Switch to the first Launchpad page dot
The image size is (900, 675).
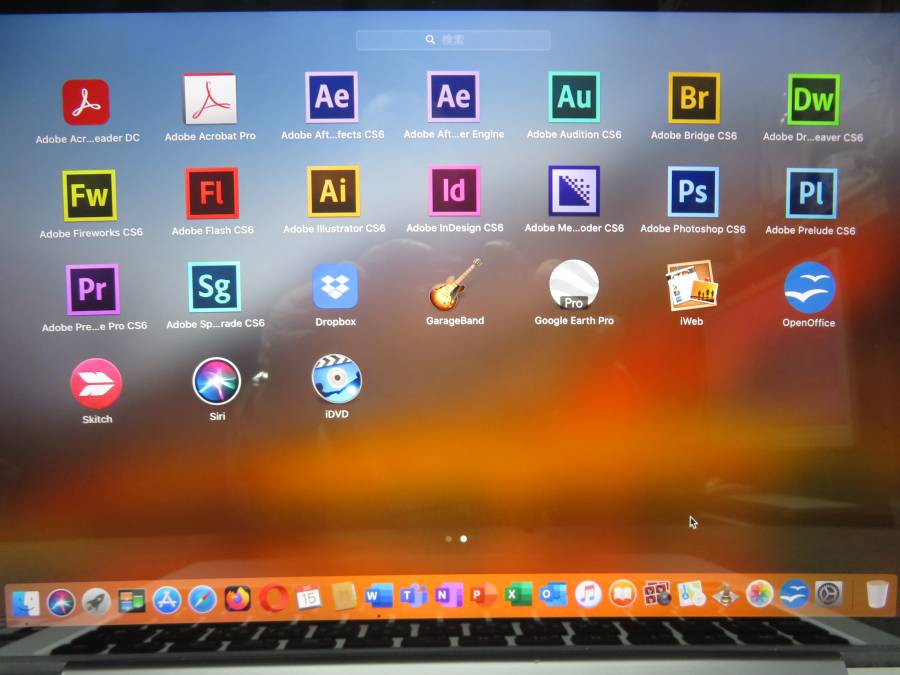tap(449, 539)
